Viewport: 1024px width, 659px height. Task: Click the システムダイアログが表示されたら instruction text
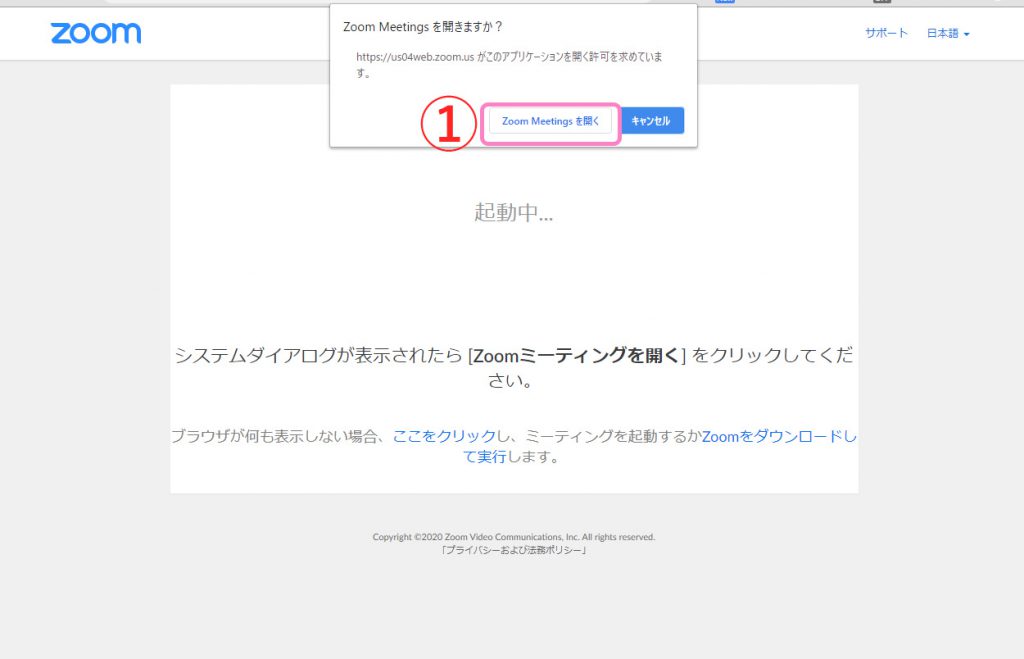(x=513, y=367)
